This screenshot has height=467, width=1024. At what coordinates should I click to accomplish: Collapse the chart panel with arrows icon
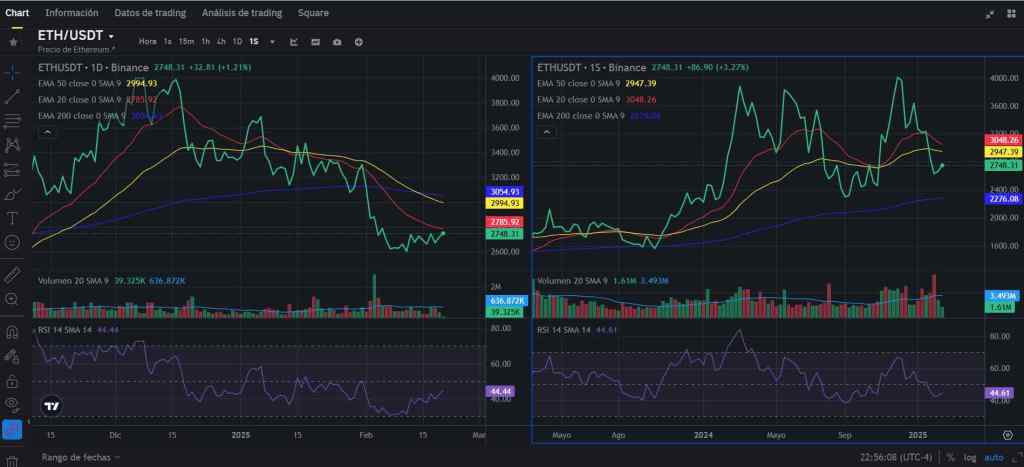[990, 14]
